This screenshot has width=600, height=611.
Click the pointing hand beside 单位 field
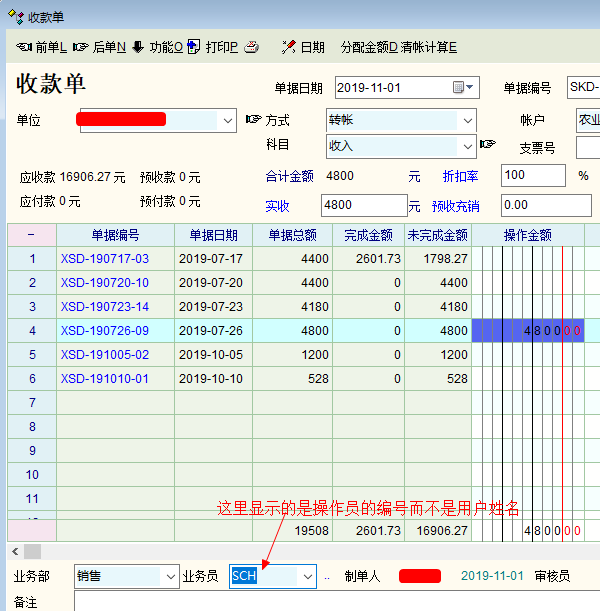pyautogui.click(x=254, y=120)
